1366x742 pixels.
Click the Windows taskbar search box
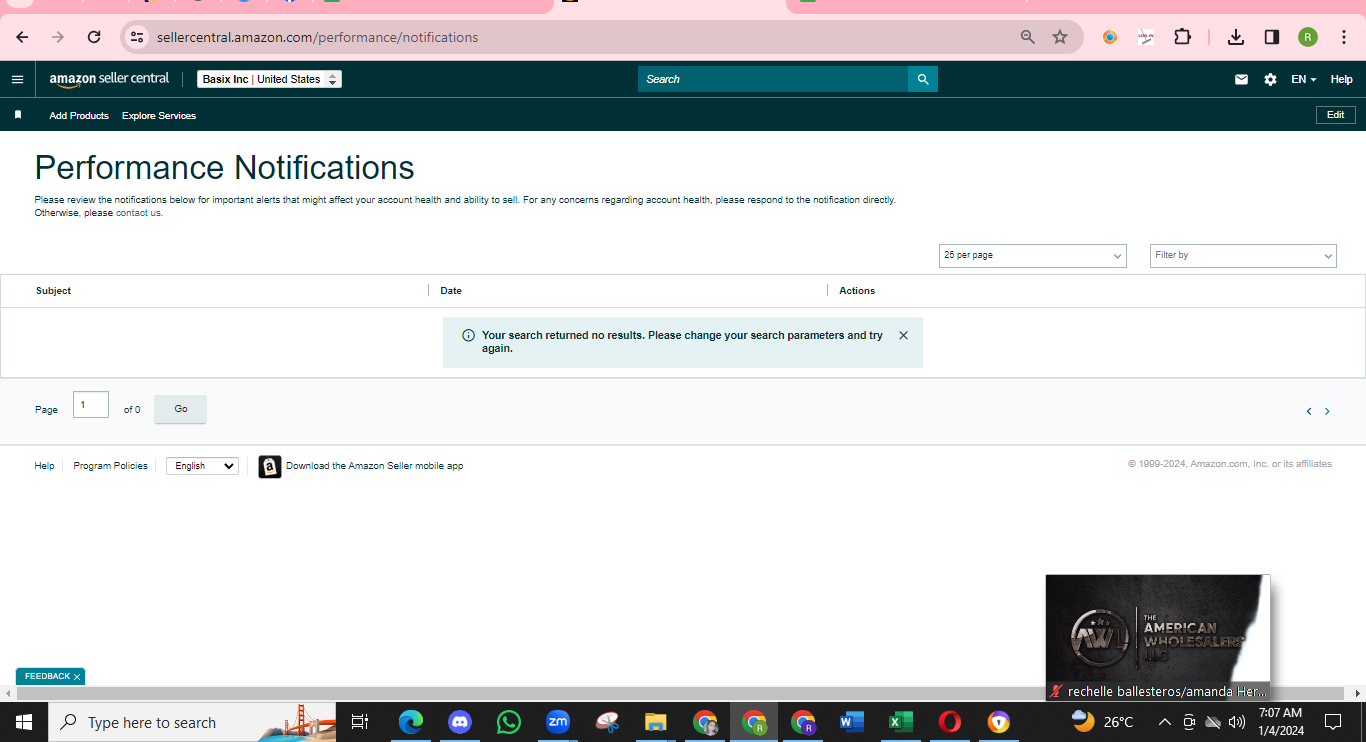click(x=192, y=722)
